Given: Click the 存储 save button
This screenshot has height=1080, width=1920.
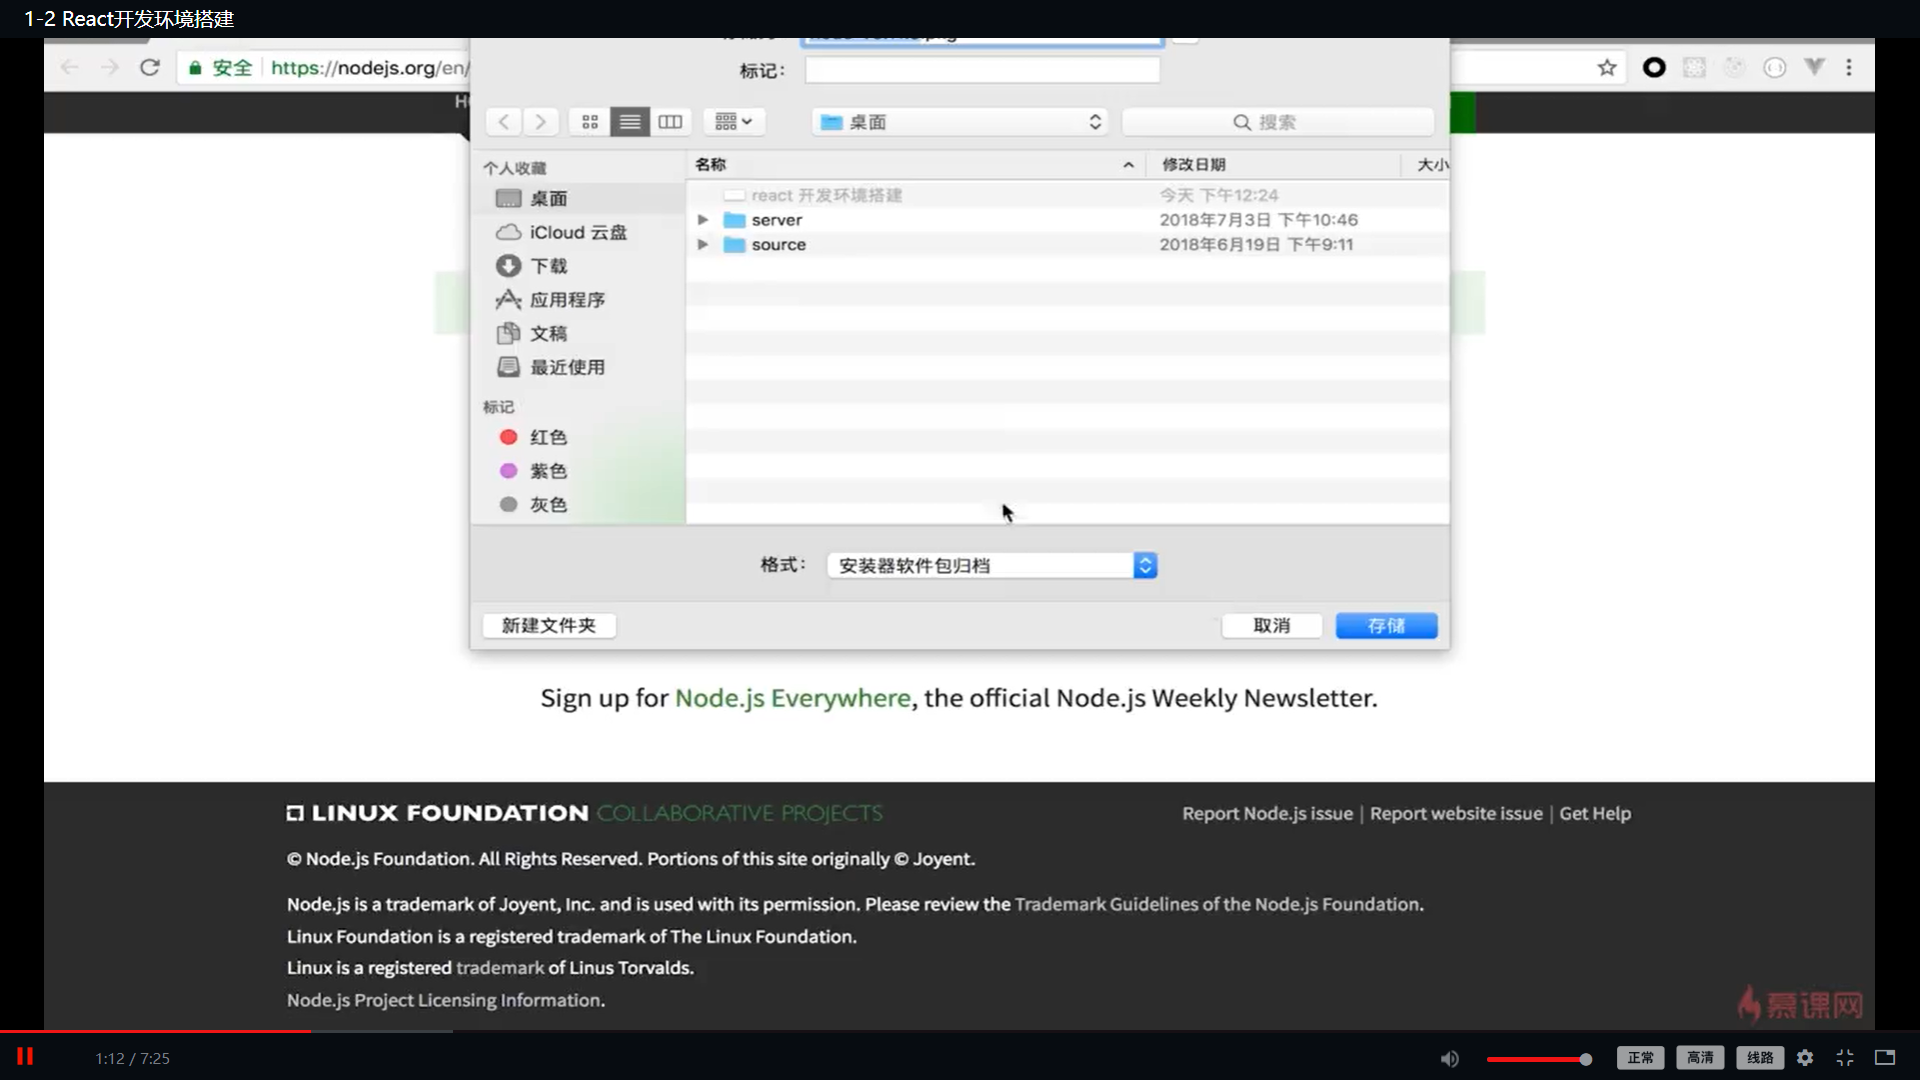Looking at the screenshot, I should (1386, 625).
